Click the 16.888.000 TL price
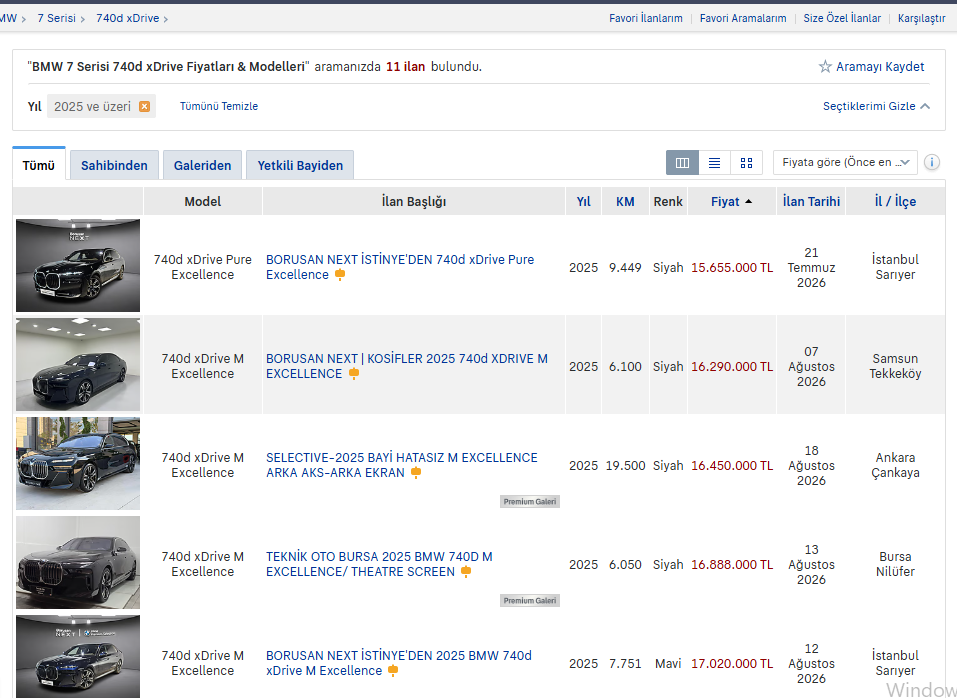 (732, 564)
